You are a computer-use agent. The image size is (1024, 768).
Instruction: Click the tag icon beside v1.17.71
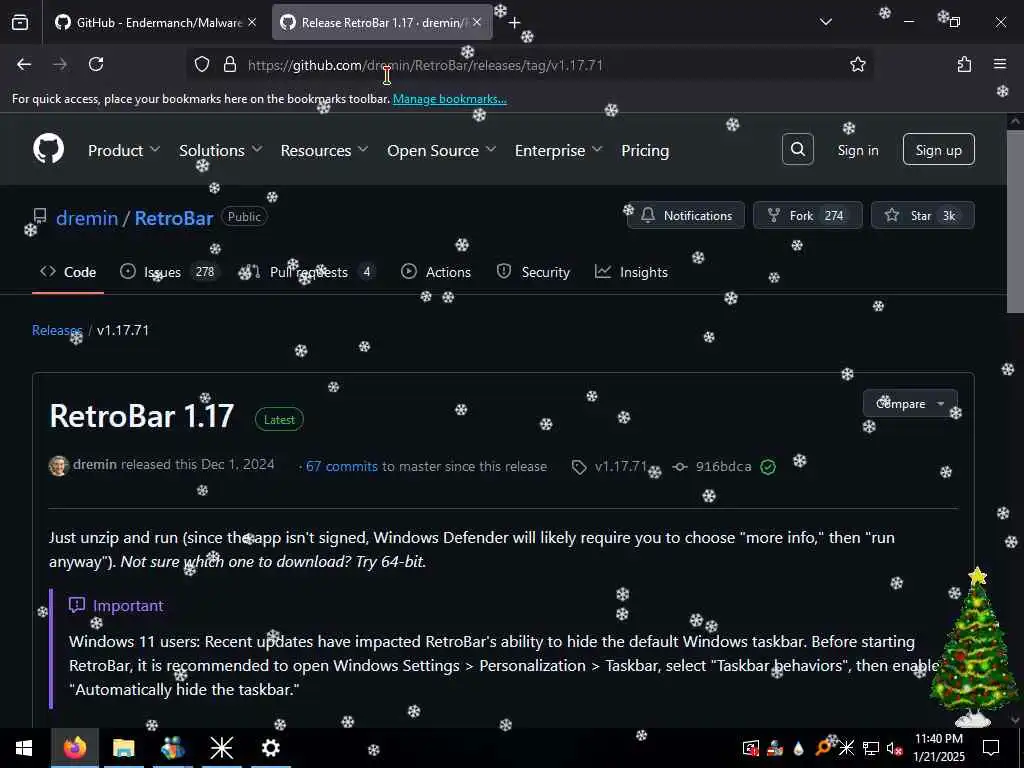(579, 467)
